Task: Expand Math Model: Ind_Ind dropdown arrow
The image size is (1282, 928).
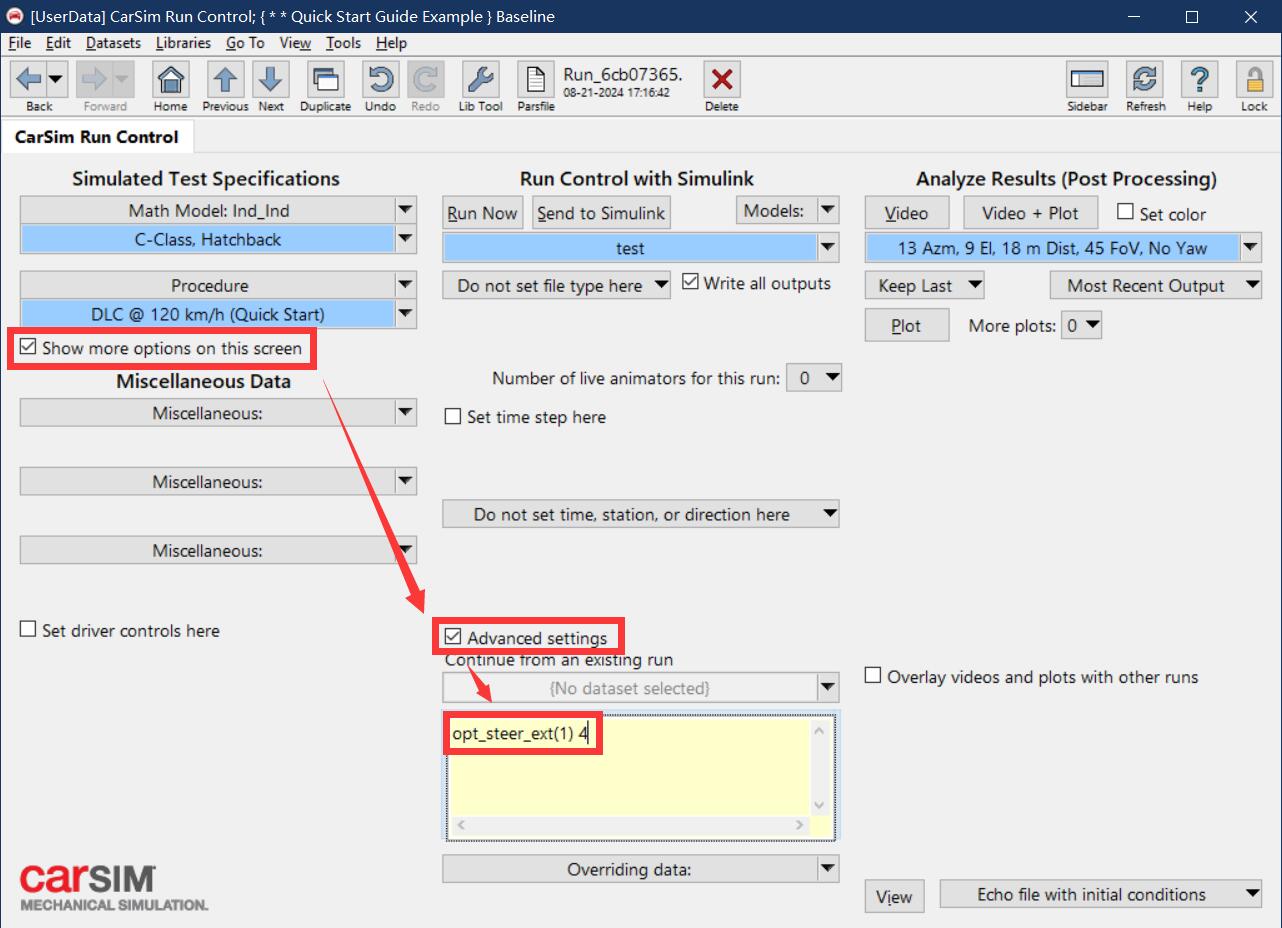Action: 405,210
